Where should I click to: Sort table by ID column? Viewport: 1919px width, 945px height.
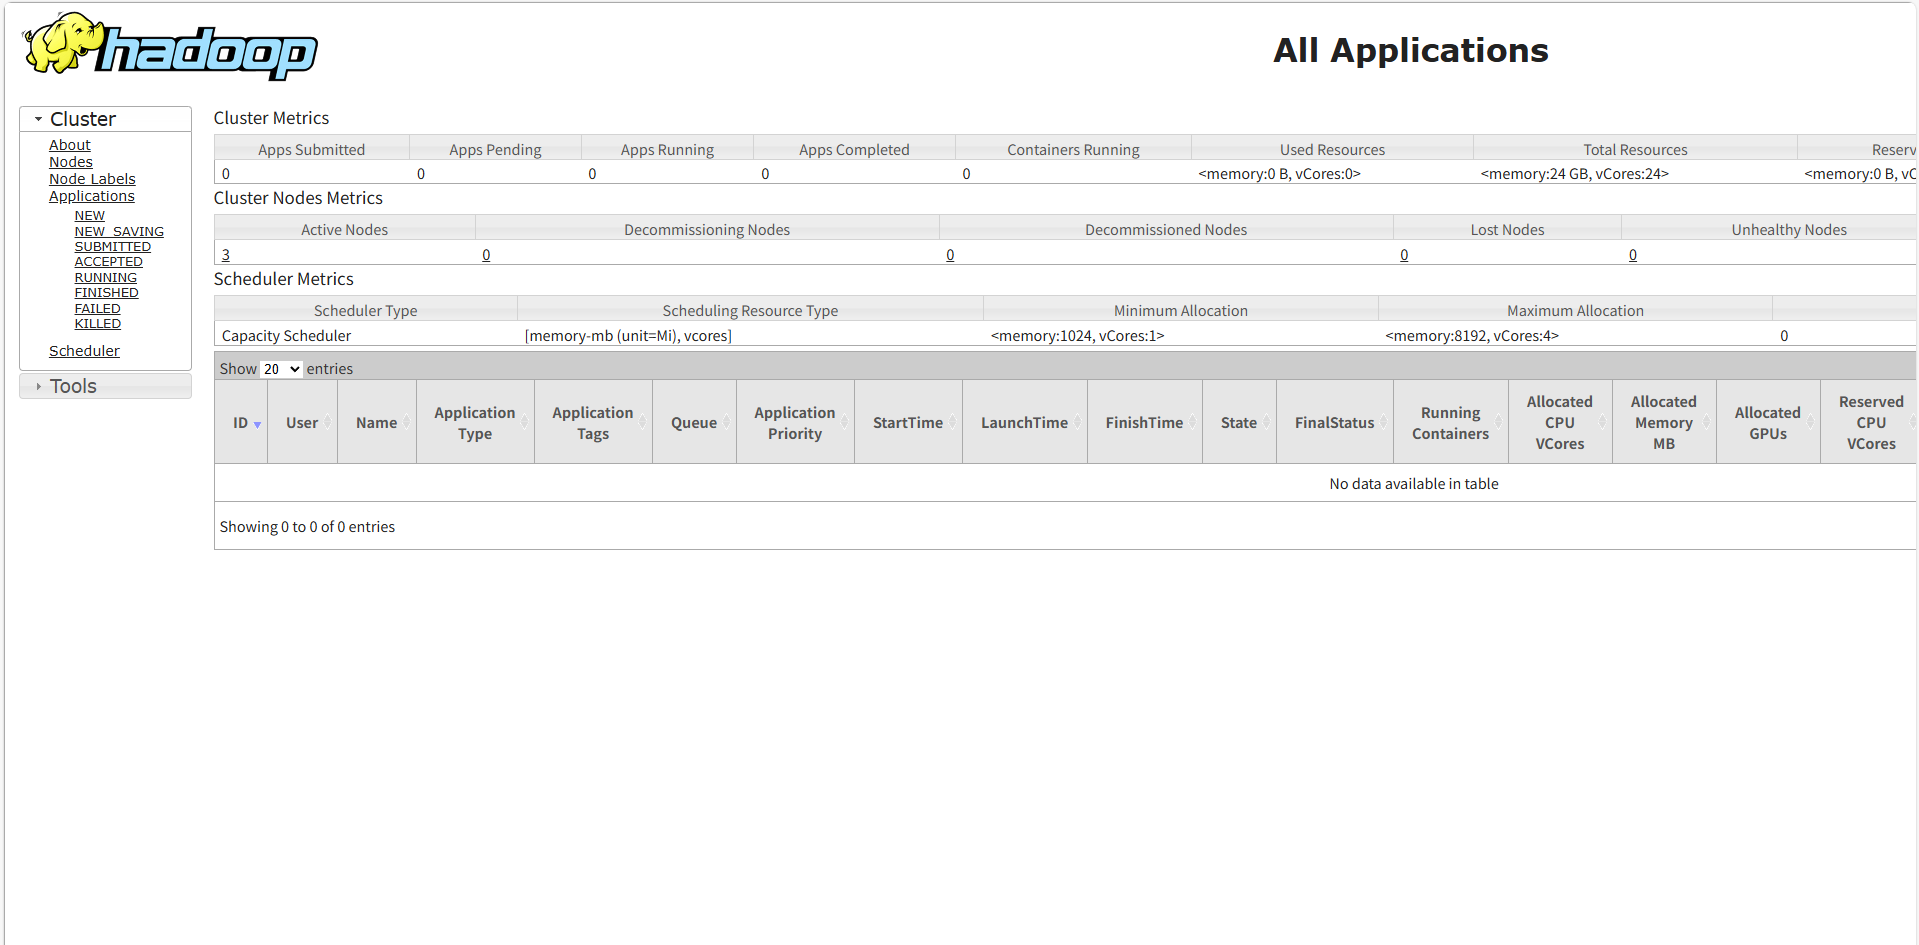(241, 423)
